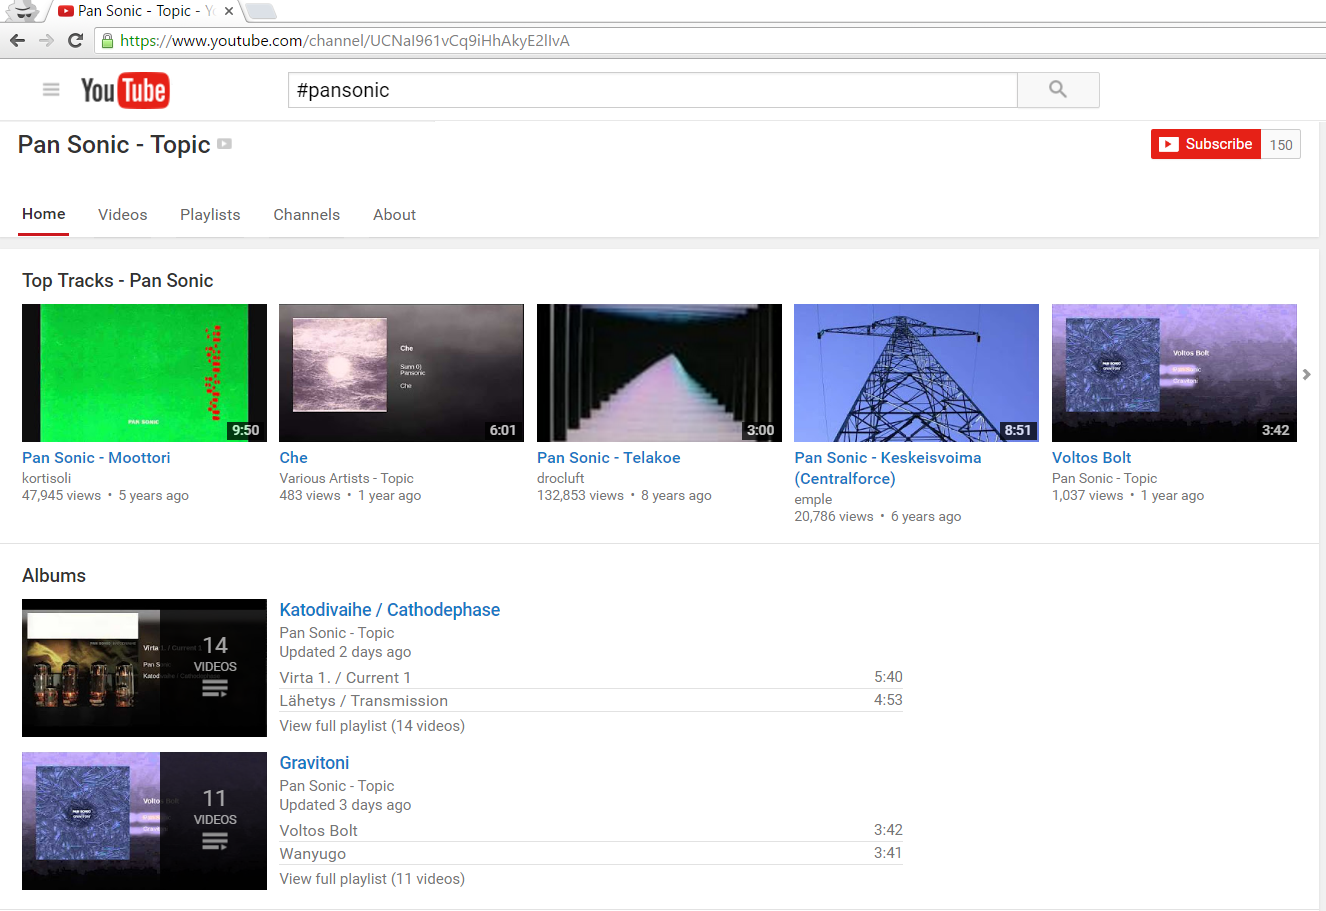The width and height of the screenshot is (1326, 911).
Task: Click the search magnifier button
Action: tap(1058, 90)
